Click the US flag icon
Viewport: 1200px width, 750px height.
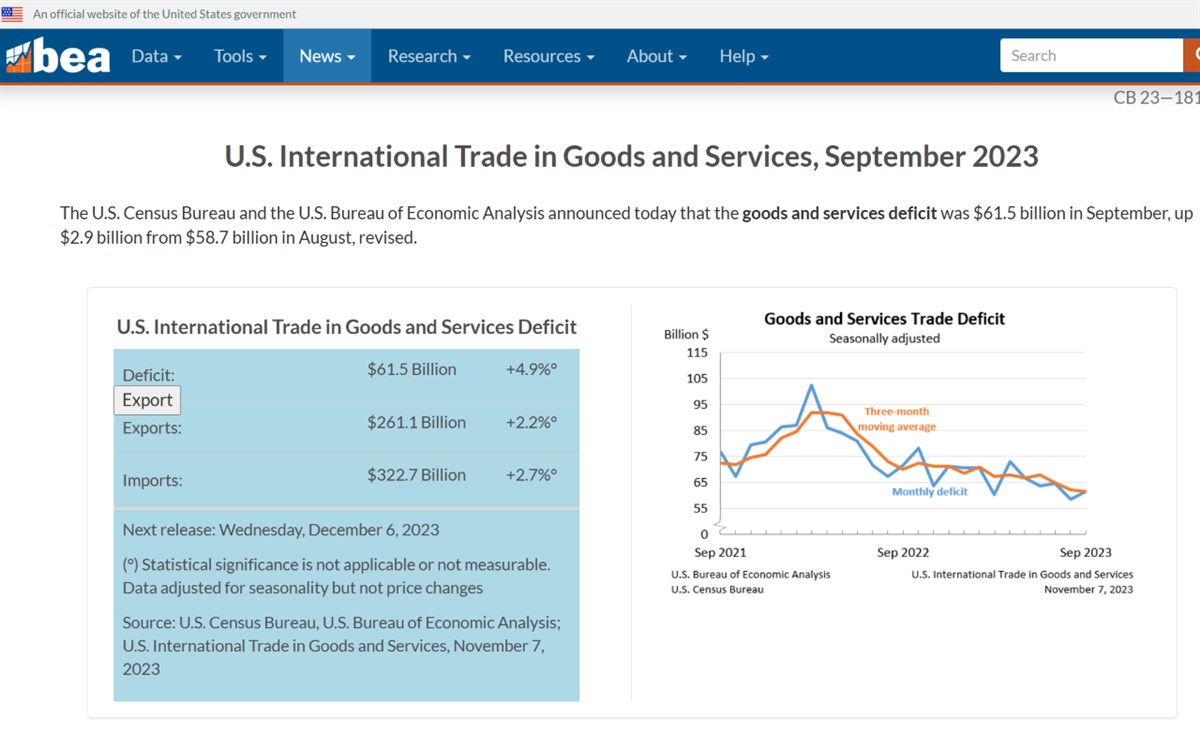click(x=12, y=14)
